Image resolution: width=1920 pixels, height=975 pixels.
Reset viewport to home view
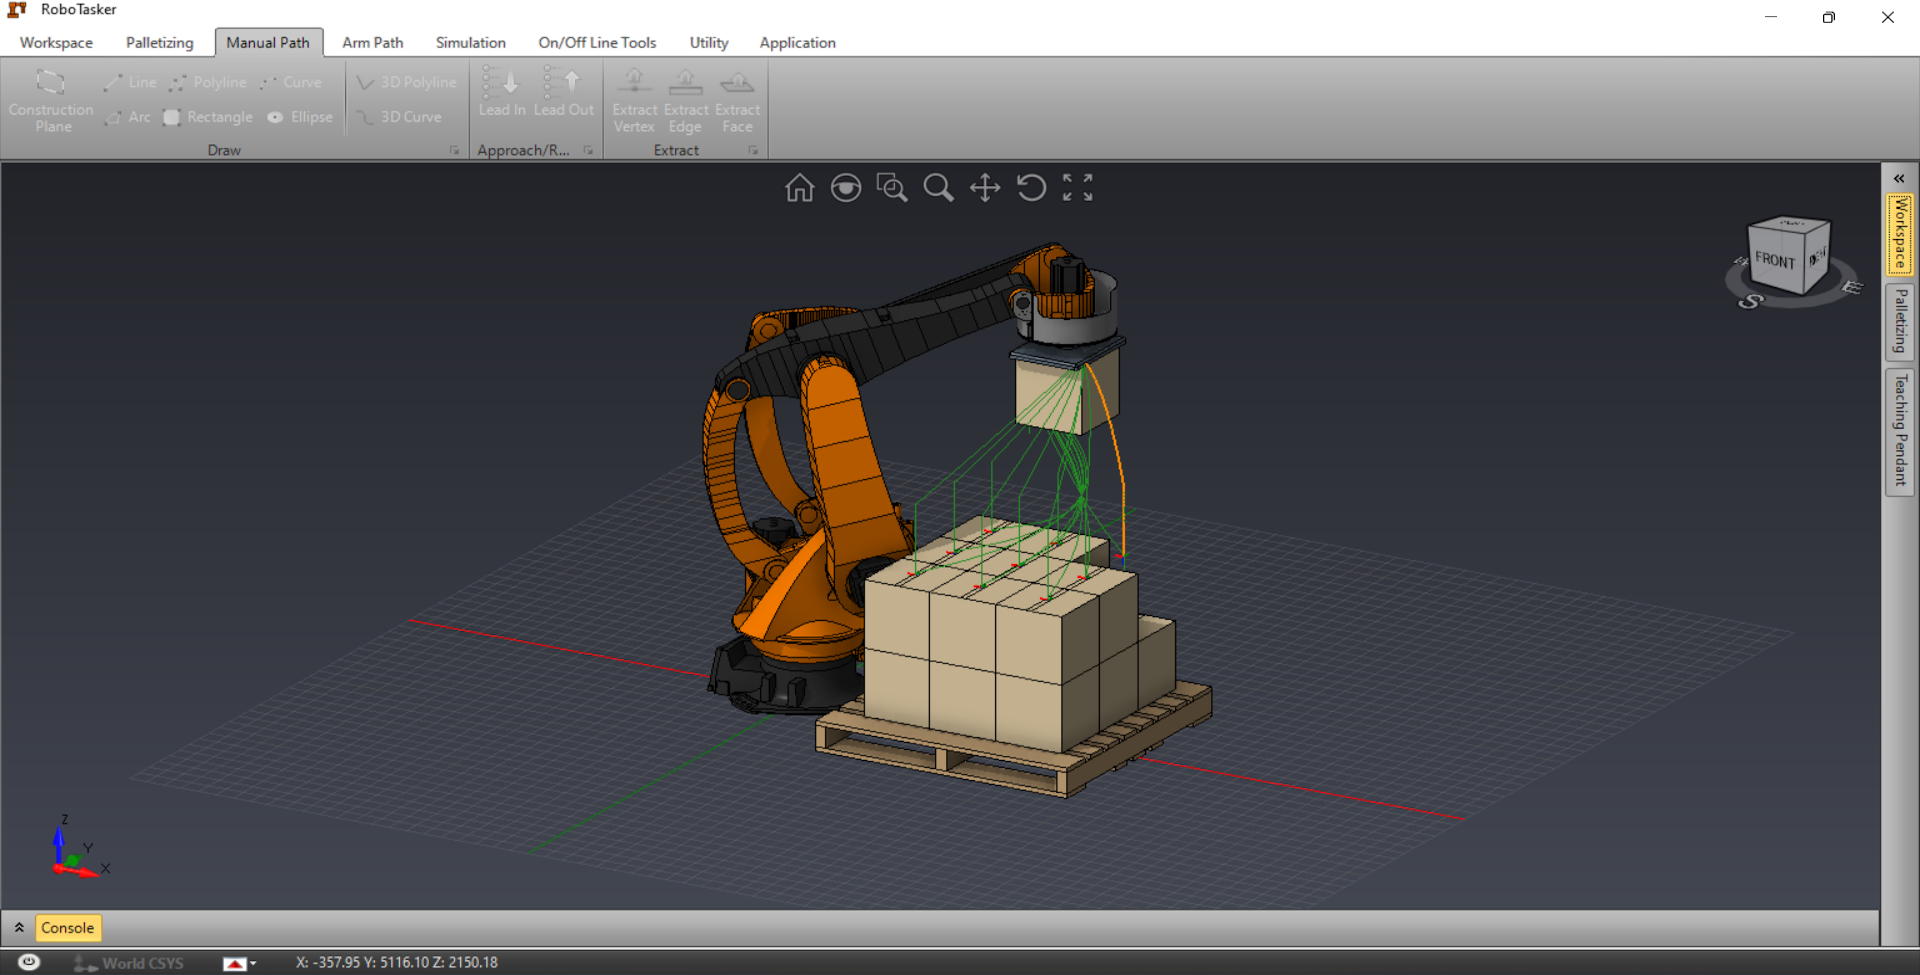click(x=799, y=187)
